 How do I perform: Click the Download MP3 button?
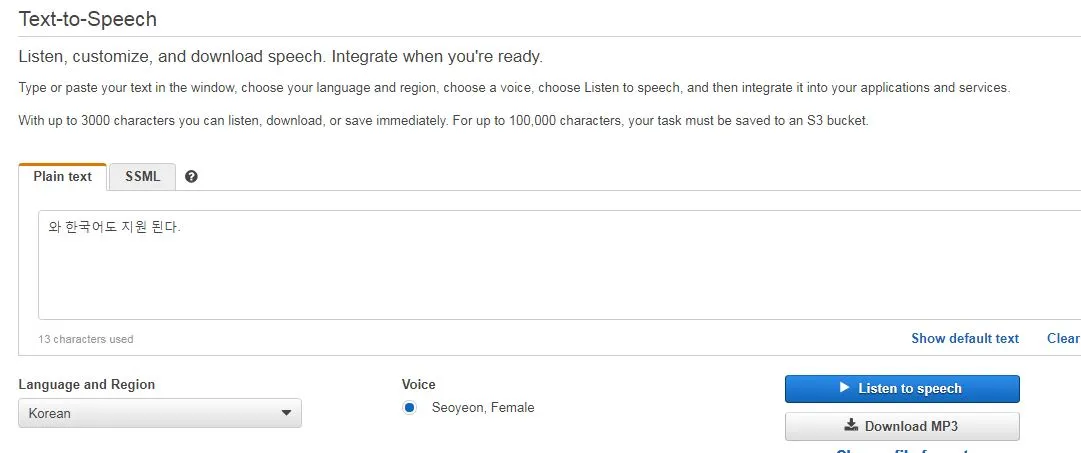point(902,426)
